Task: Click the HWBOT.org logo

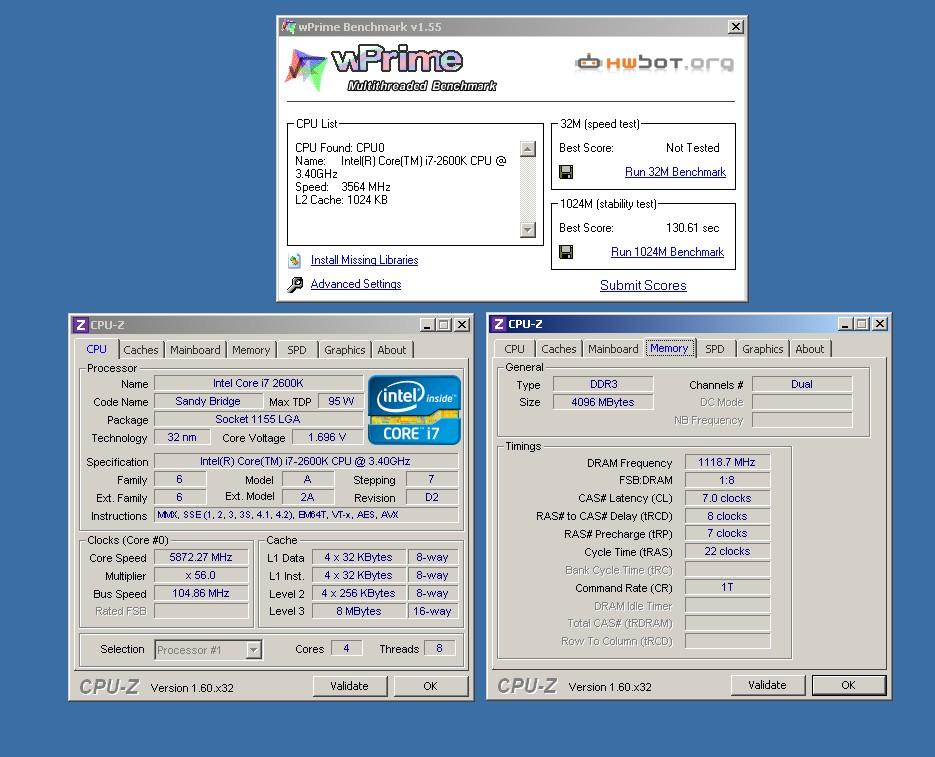Action: pos(654,62)
